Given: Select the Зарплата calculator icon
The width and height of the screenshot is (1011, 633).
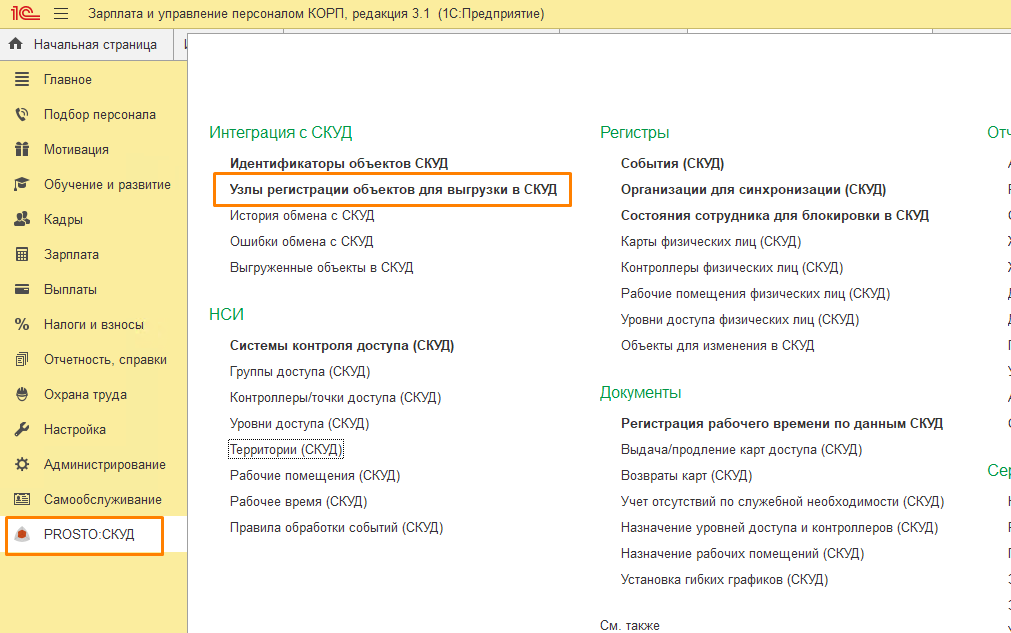Looking at the screenshot, I should [x=22, y=255].
